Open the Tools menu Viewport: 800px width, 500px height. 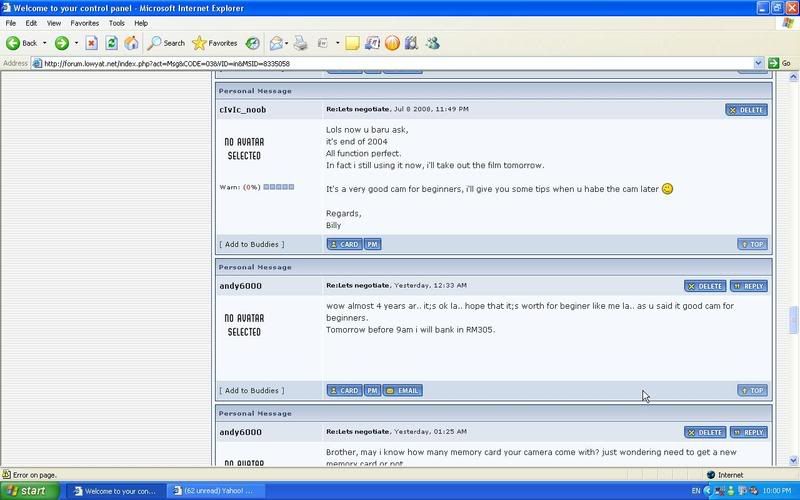coord(117,22)
